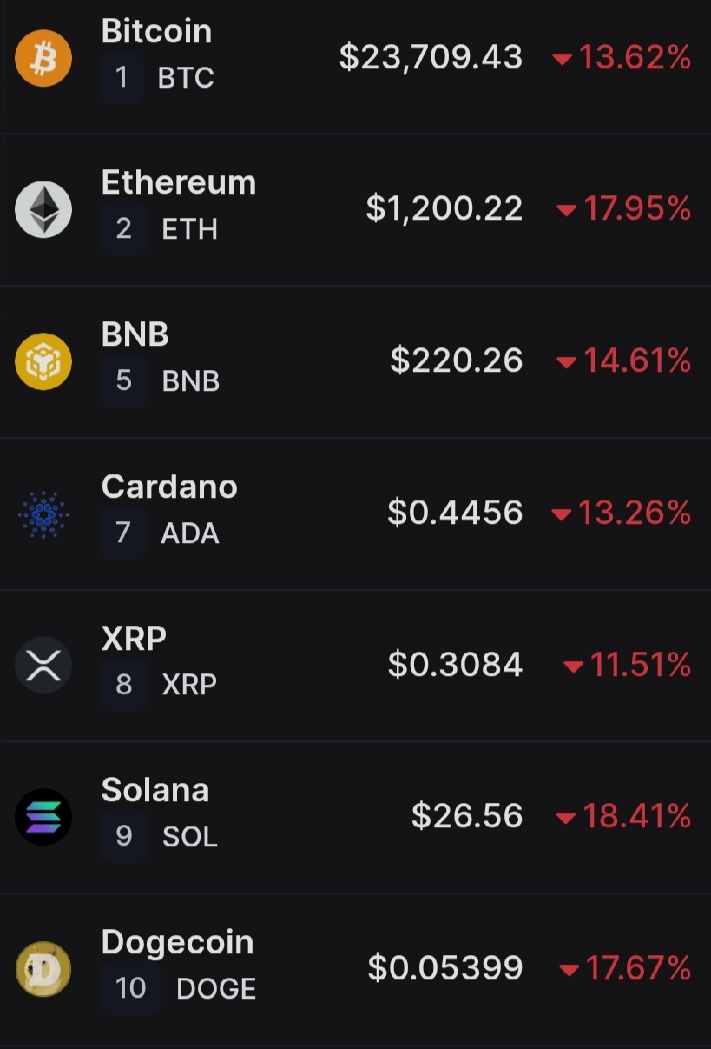Viewport: 711px width, 1049px height.
Task: Click Solana's 18.41% change indicator
Action: pyautogui.click(x=623, y=816)
